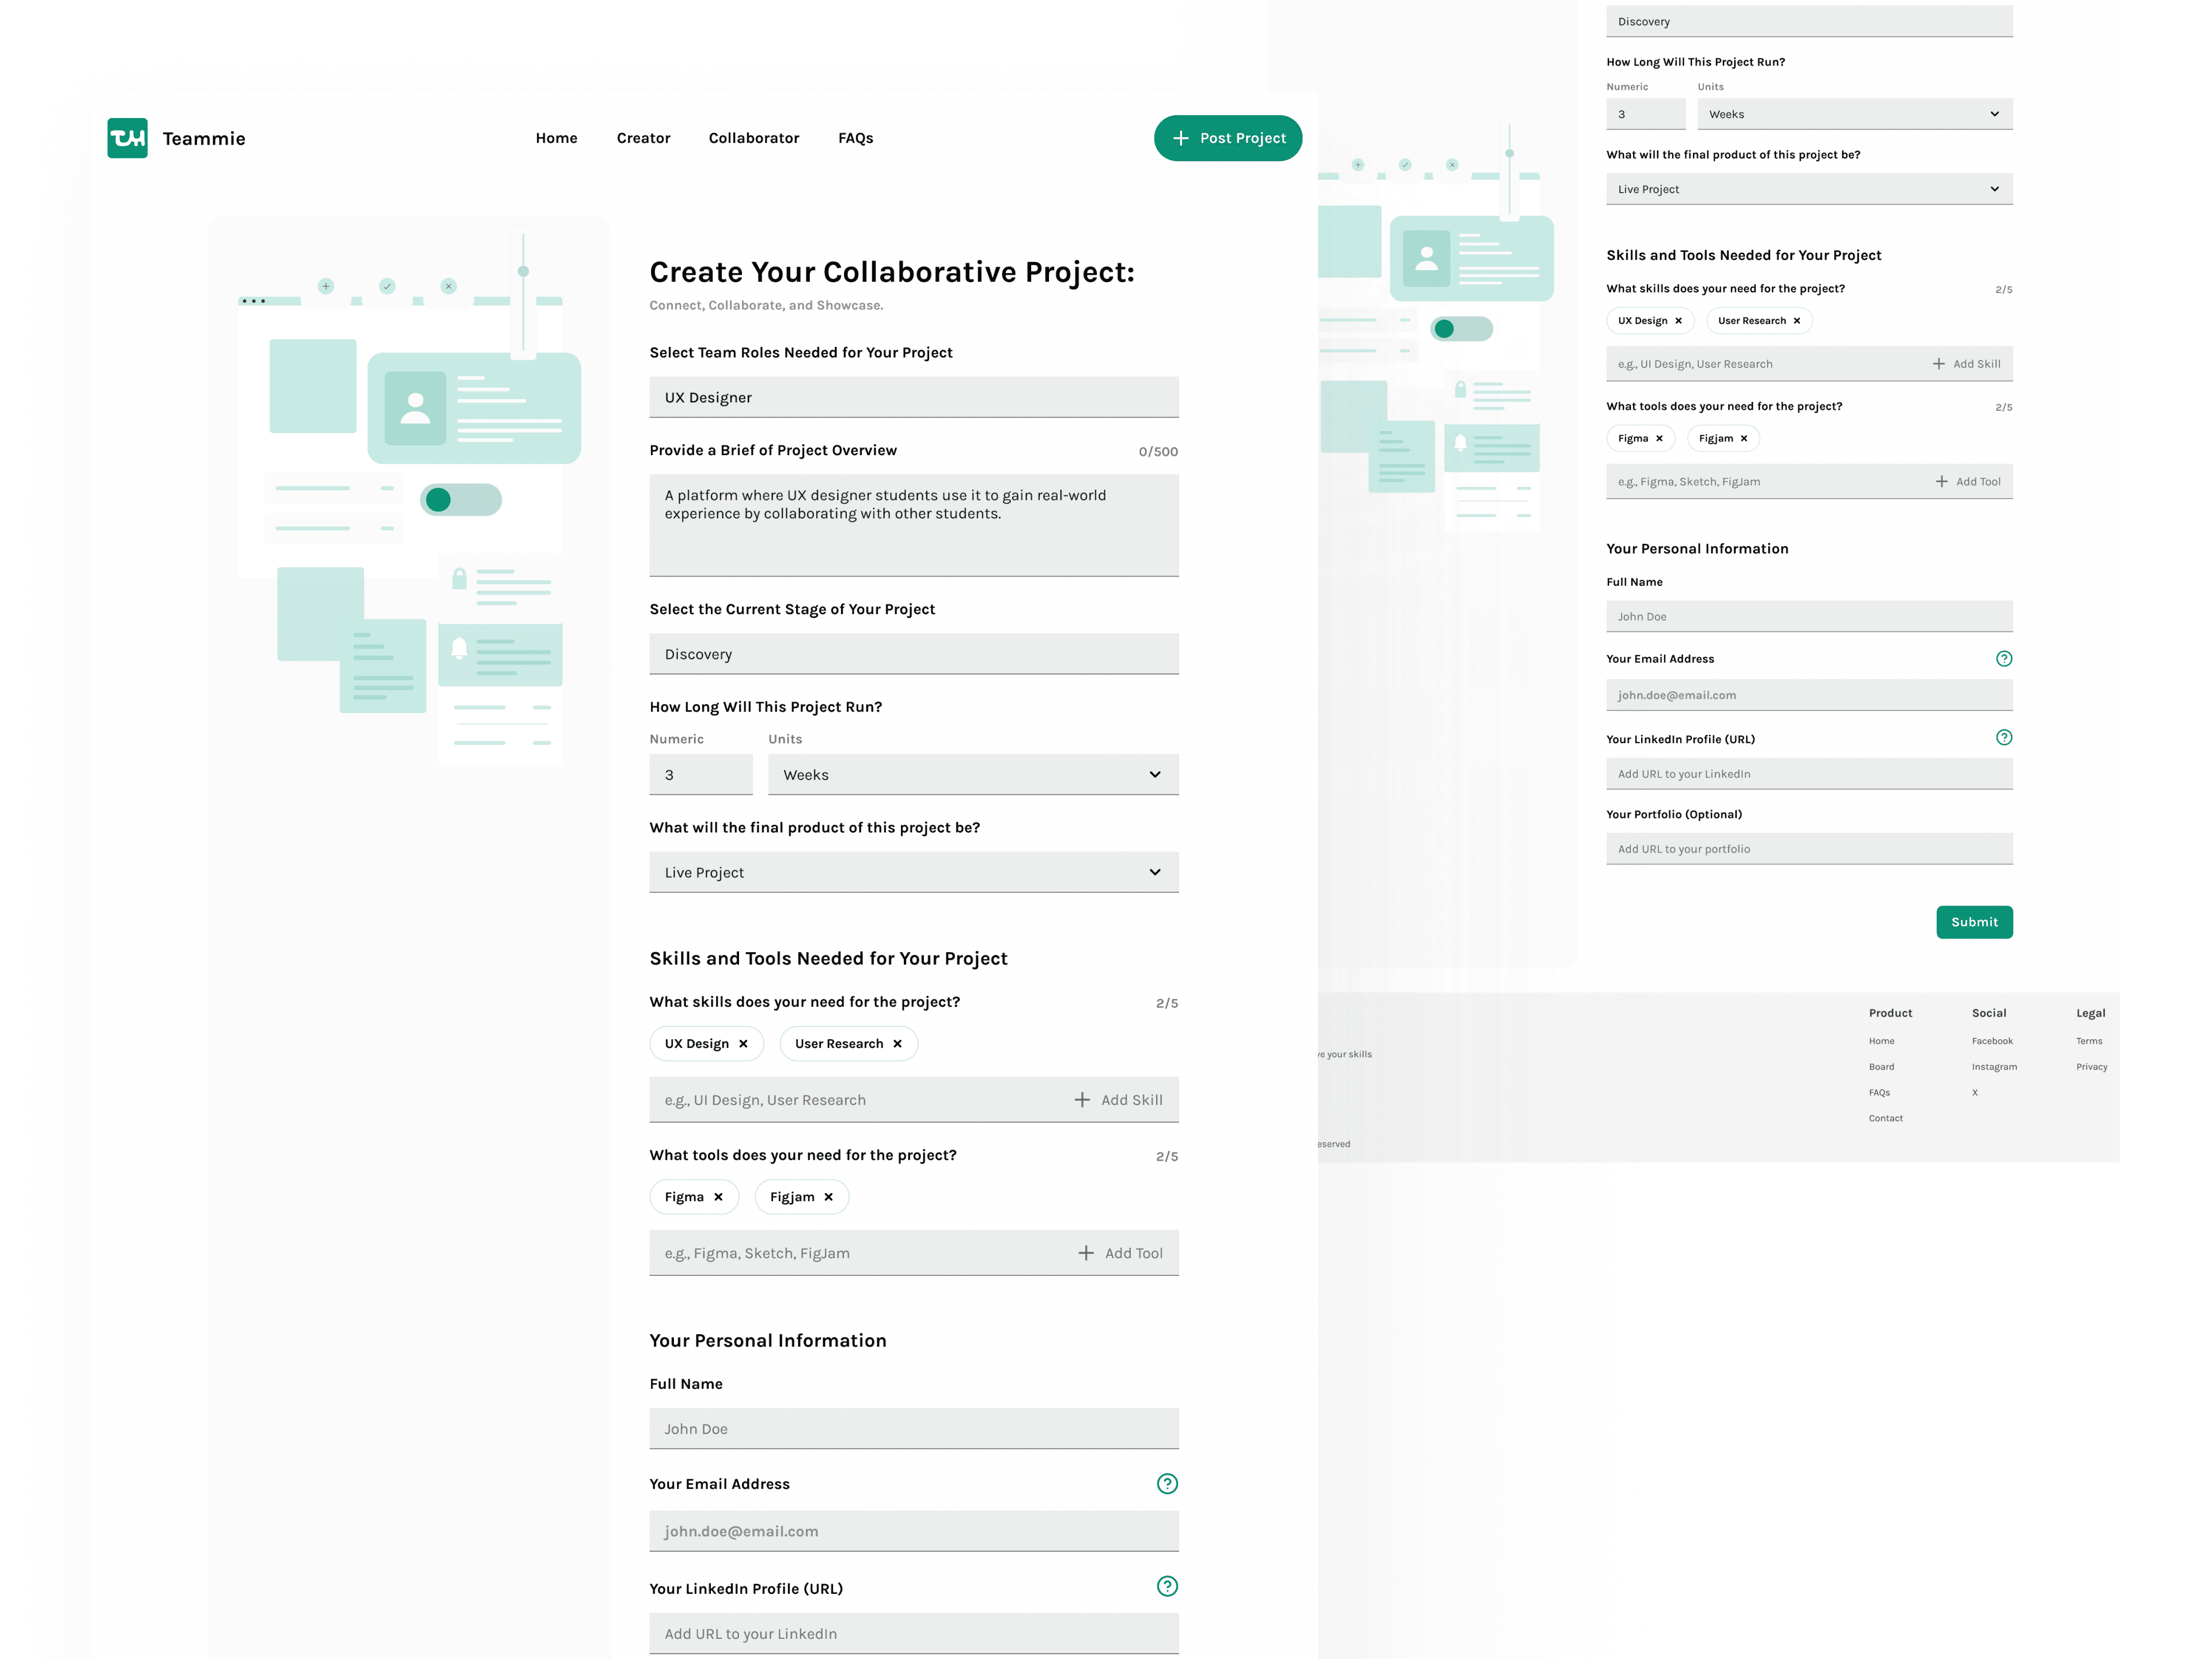Open the footer Facebook link

1992,1041
